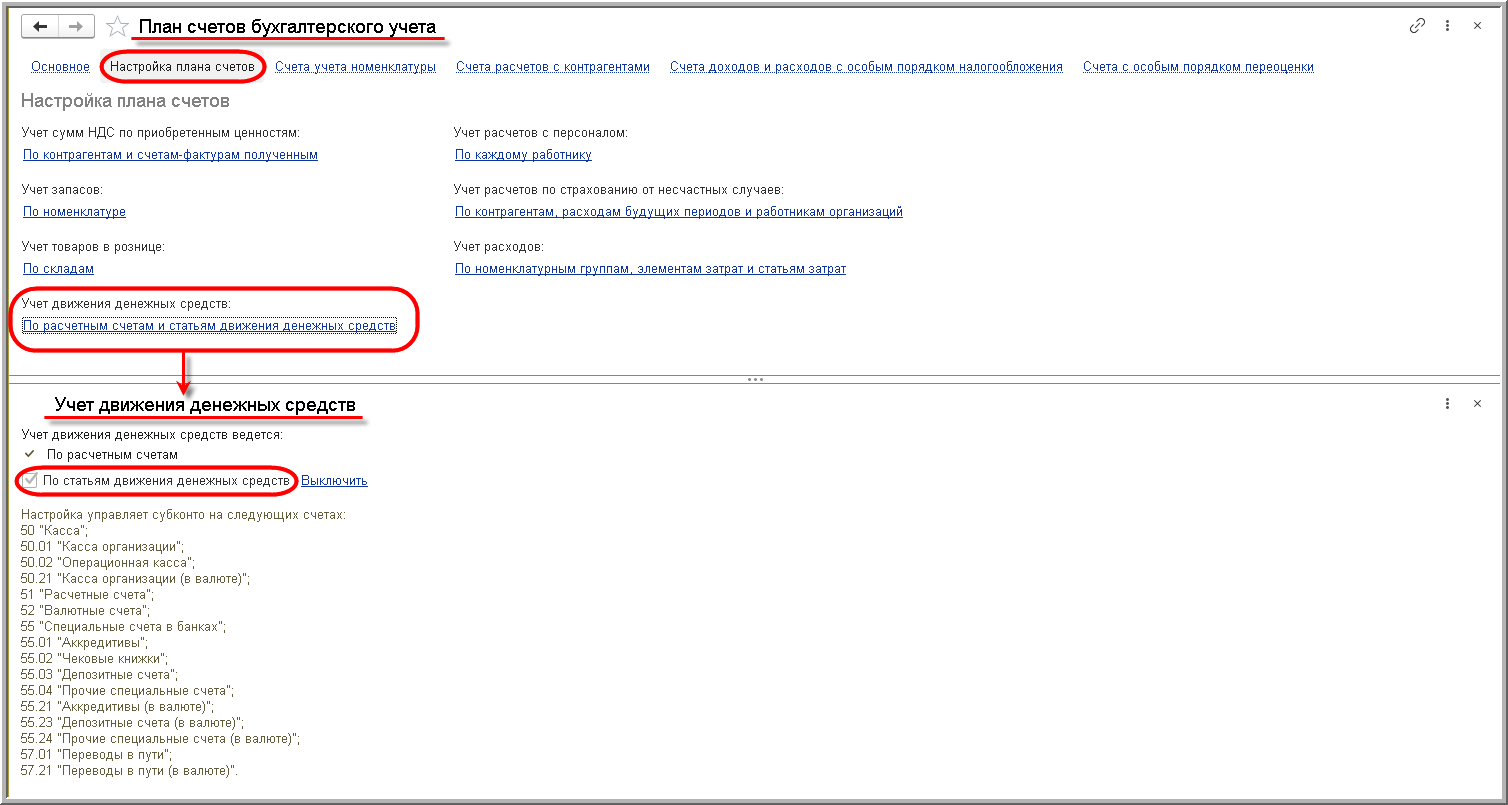Open the Основное tab

click(x=60, y=67)
